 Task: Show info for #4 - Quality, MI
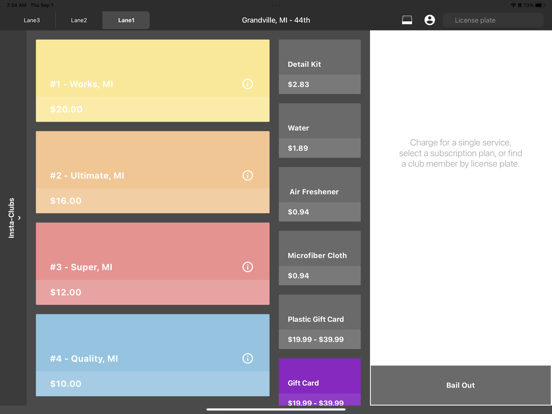point(247,358)
